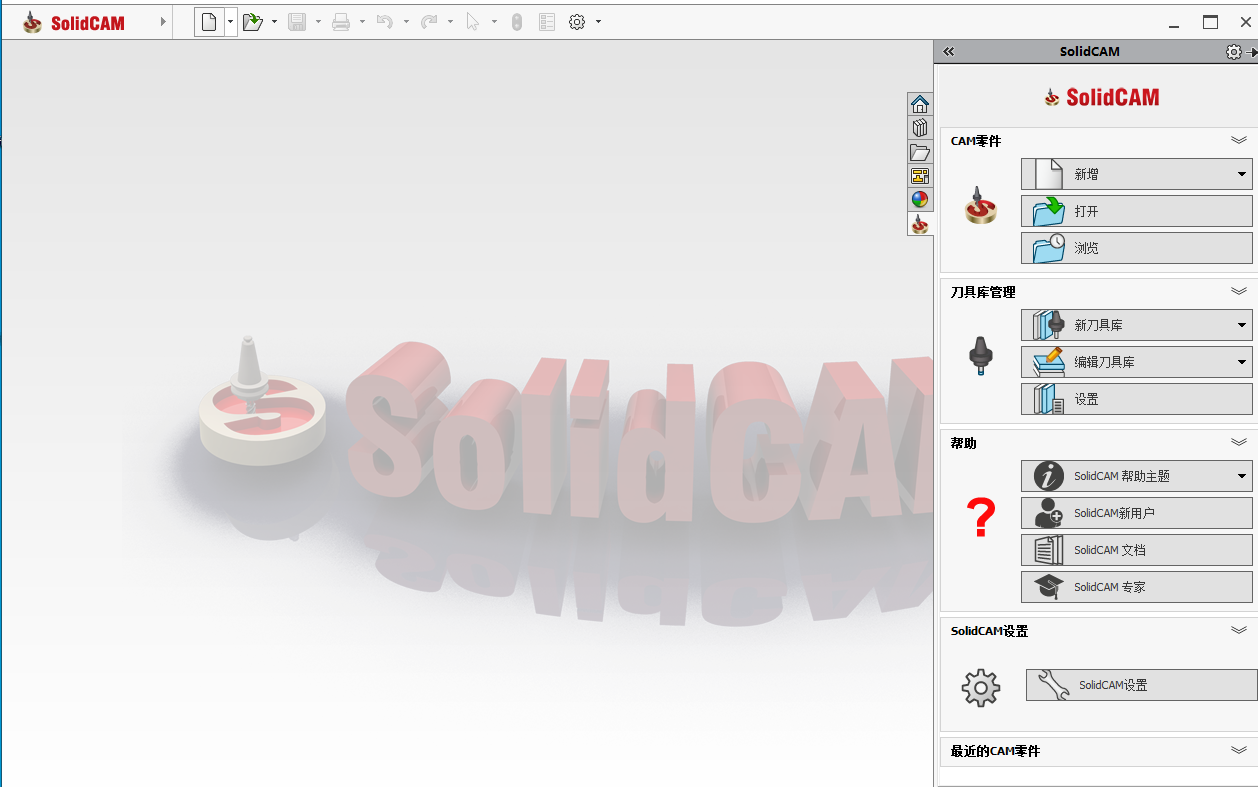
Task: Choose the Select cursor tool icon
Action: pyautogui.click(x=473, y=22)
